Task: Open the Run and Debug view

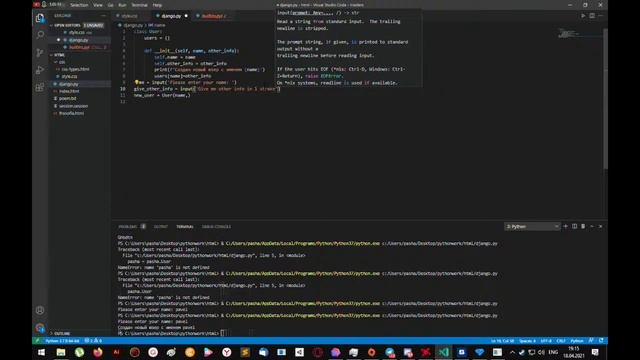Action: click(x=40, y=70)
